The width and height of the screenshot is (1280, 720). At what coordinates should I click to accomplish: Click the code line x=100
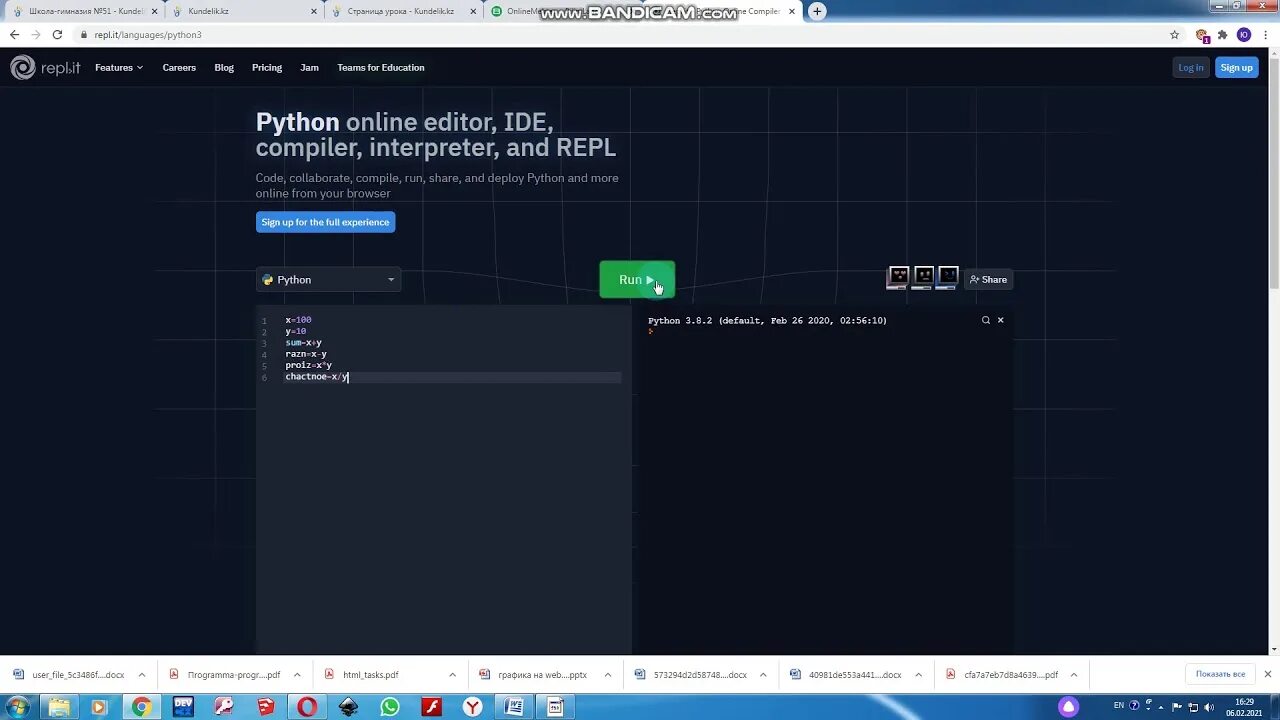[x=298, y=320]
